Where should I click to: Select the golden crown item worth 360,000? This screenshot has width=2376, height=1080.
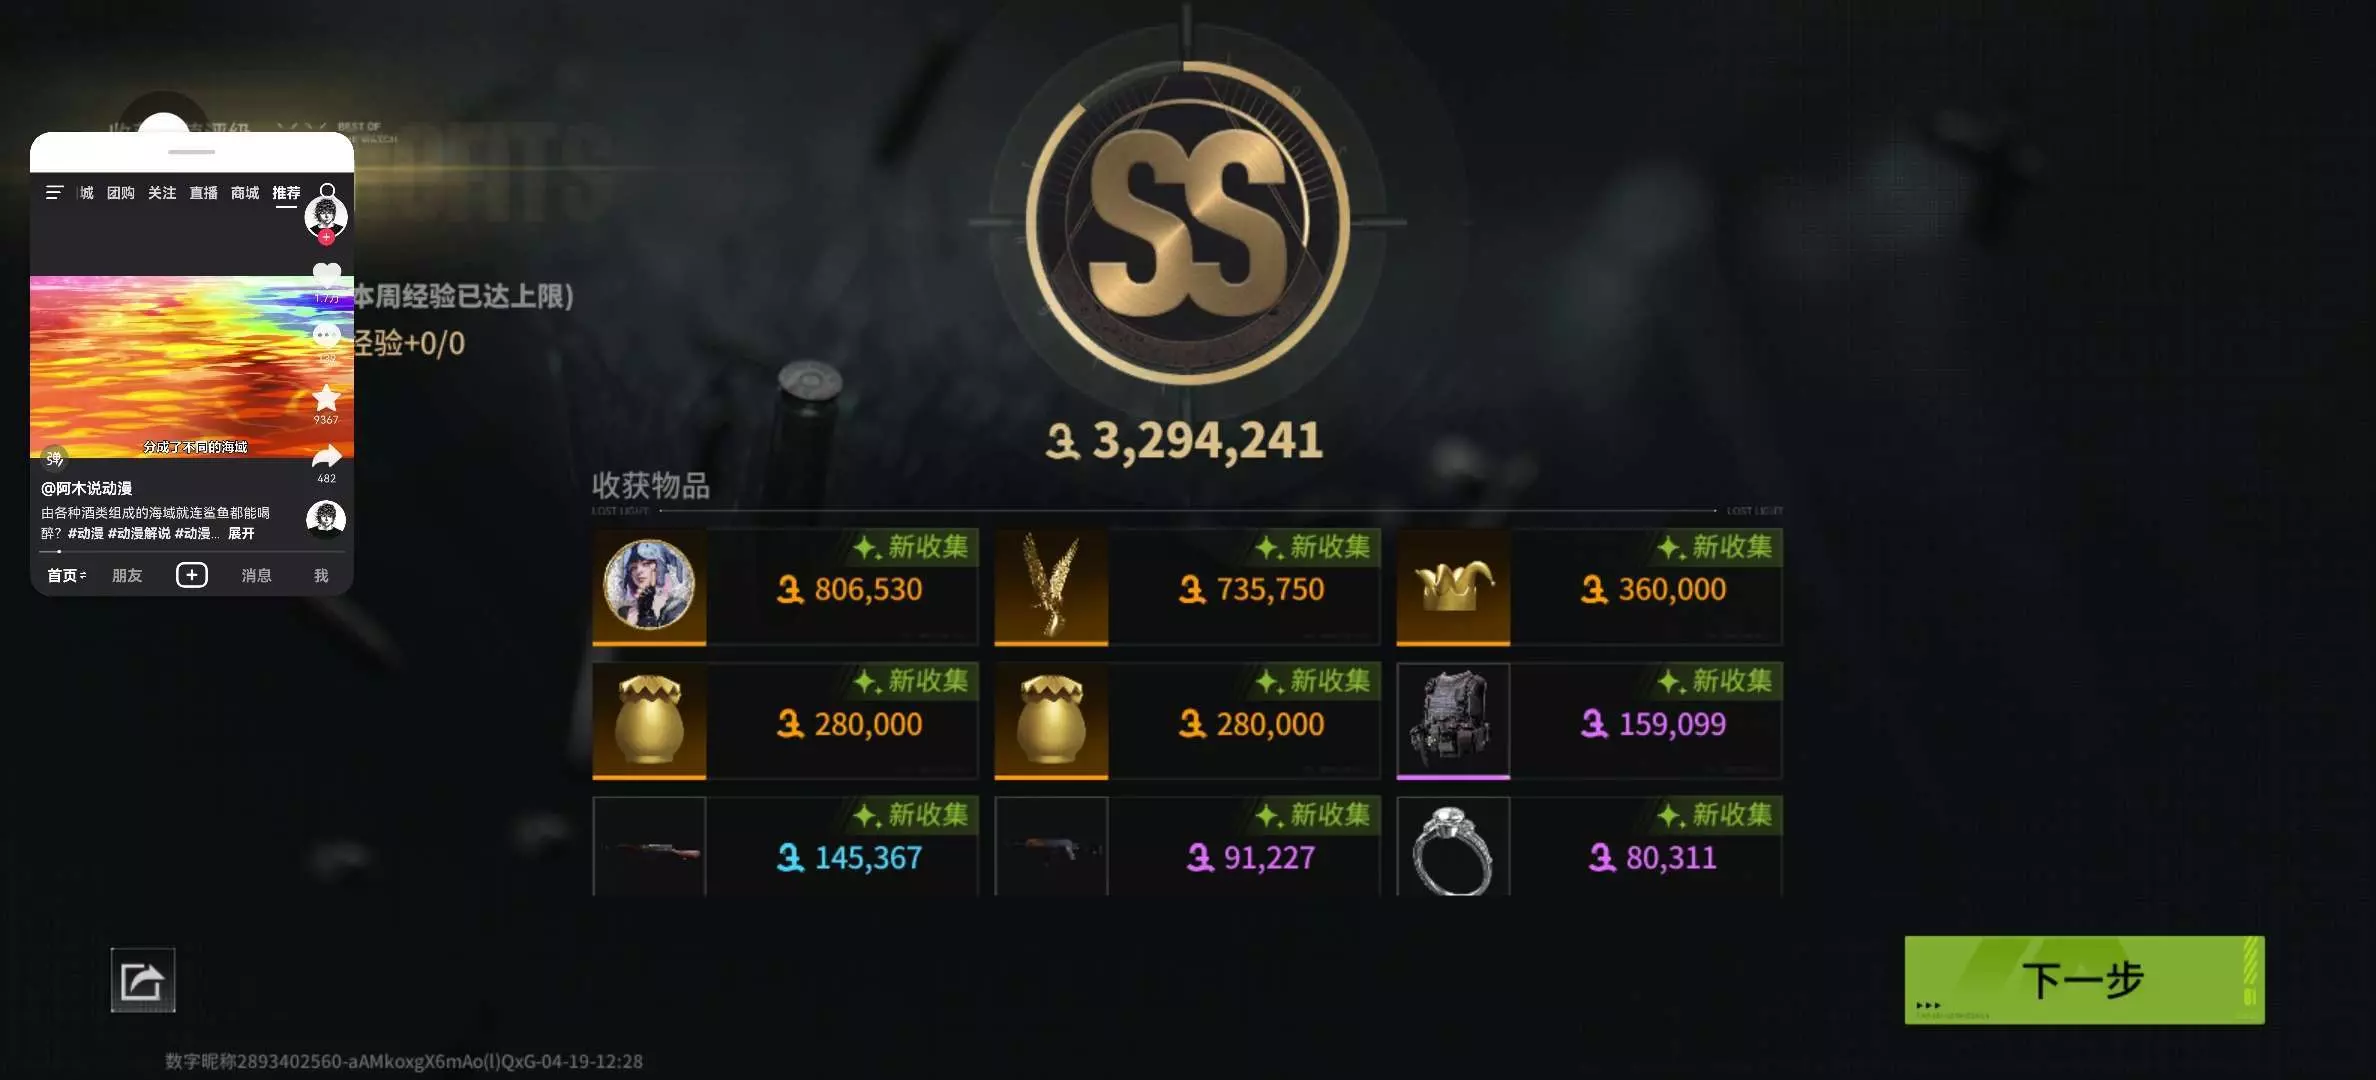(x=1589, y=587)
